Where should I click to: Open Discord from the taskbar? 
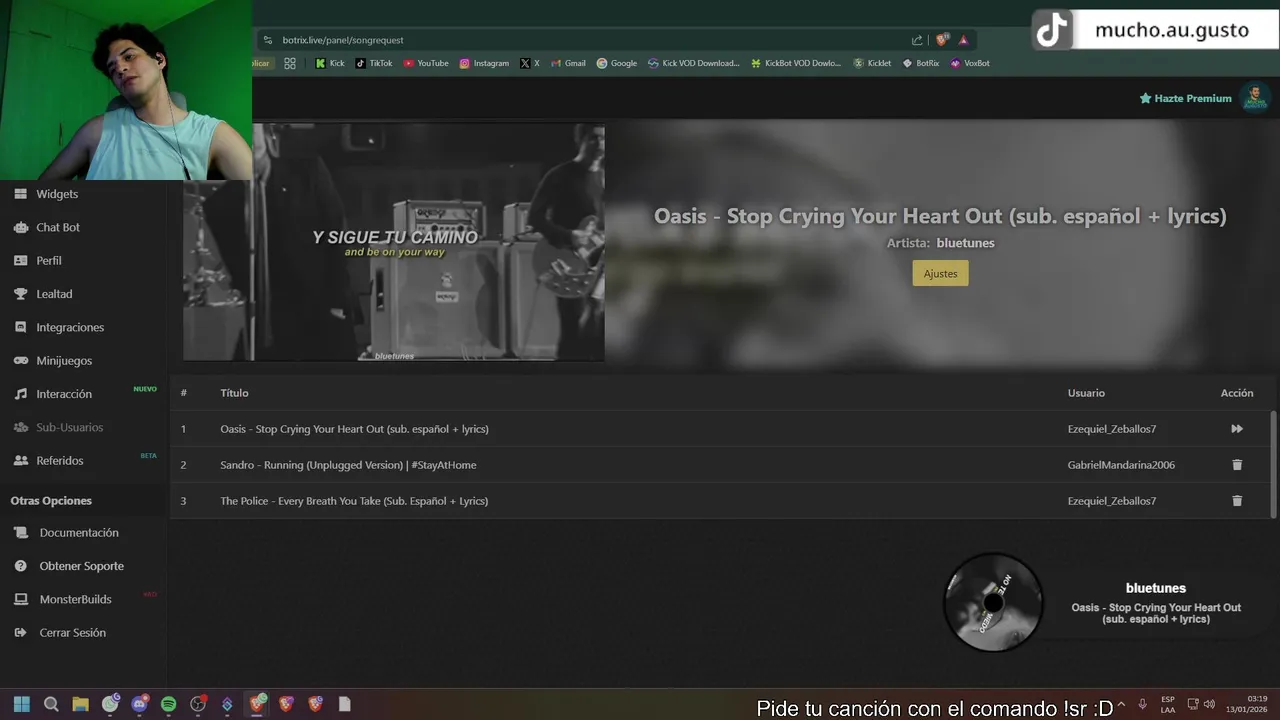pyautogui.click(x=139, y=704)
